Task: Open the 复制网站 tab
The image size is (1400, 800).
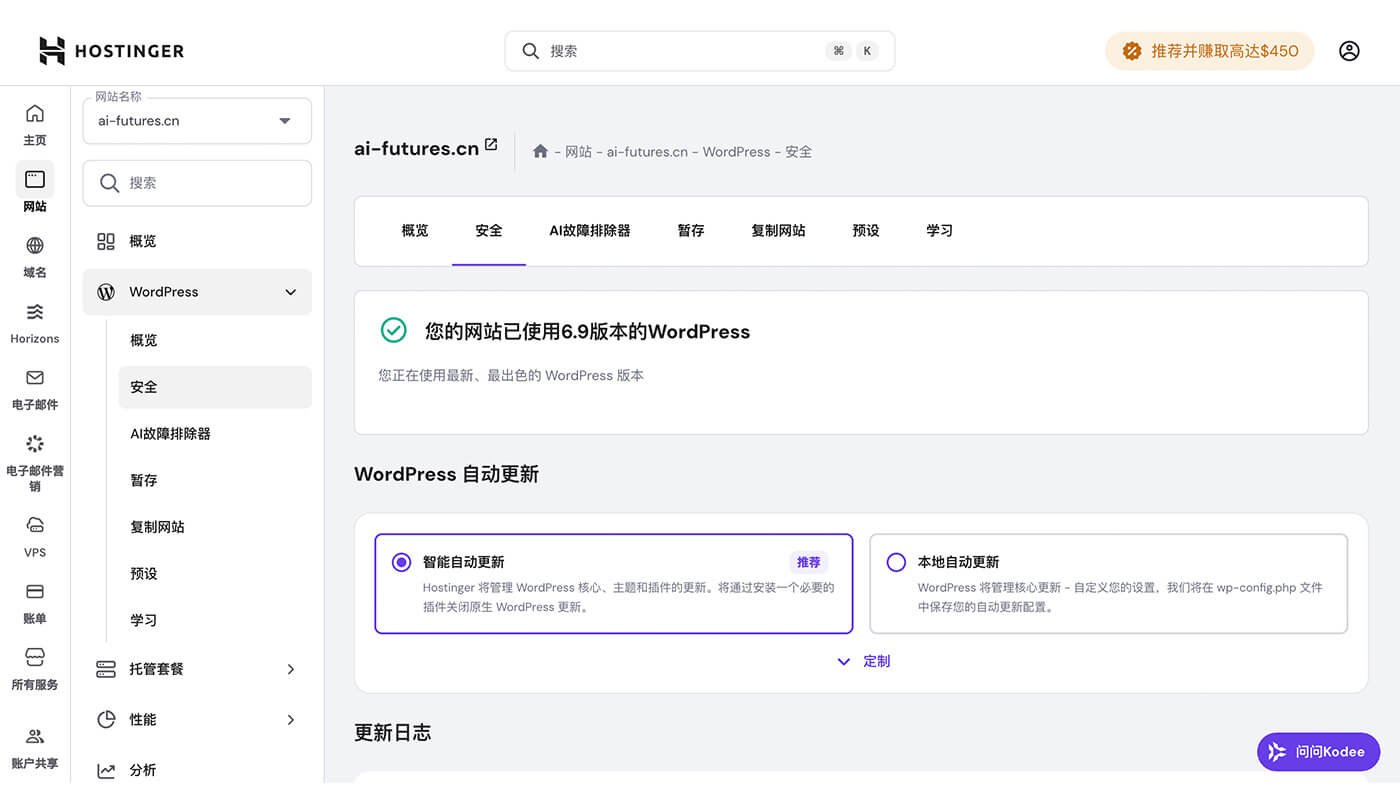Action: click(778, 230)
